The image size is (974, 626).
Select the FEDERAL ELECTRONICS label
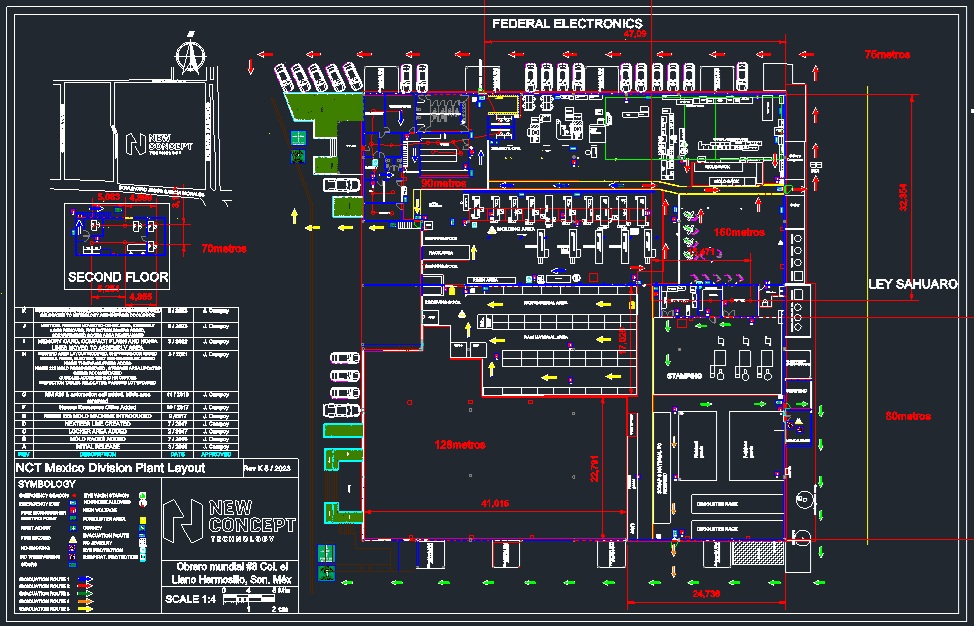pyautogui.click(x=567, y=24)
